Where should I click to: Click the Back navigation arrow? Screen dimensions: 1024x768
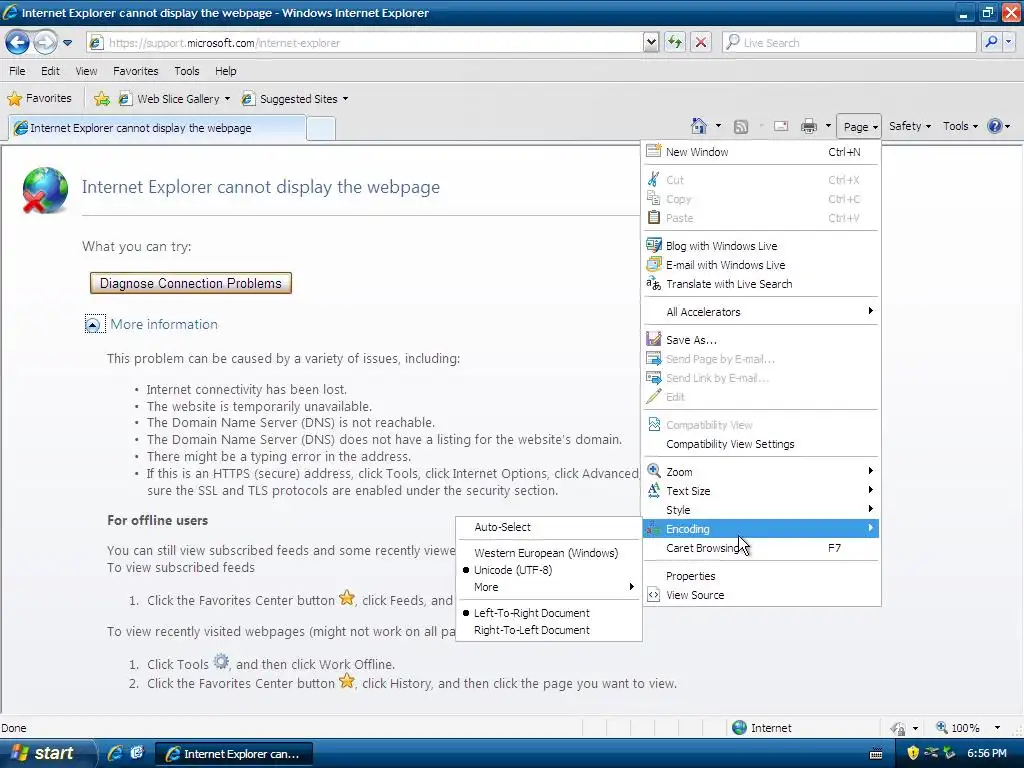(x=18, y=43)
